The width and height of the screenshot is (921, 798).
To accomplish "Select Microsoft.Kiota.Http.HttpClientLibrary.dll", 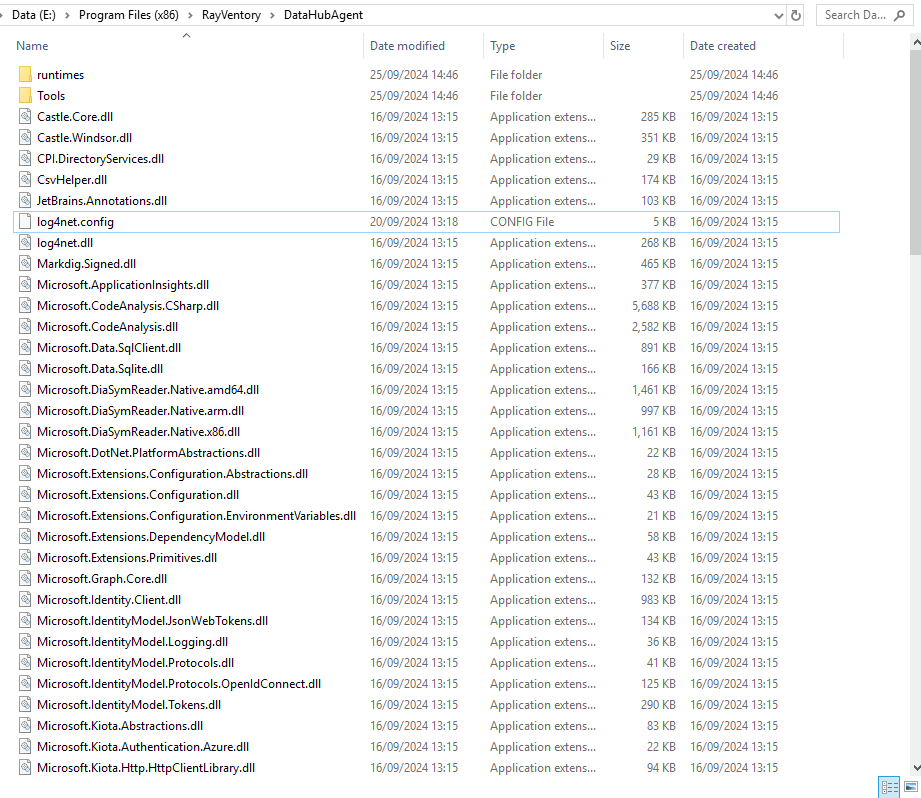I will (146, 768).
